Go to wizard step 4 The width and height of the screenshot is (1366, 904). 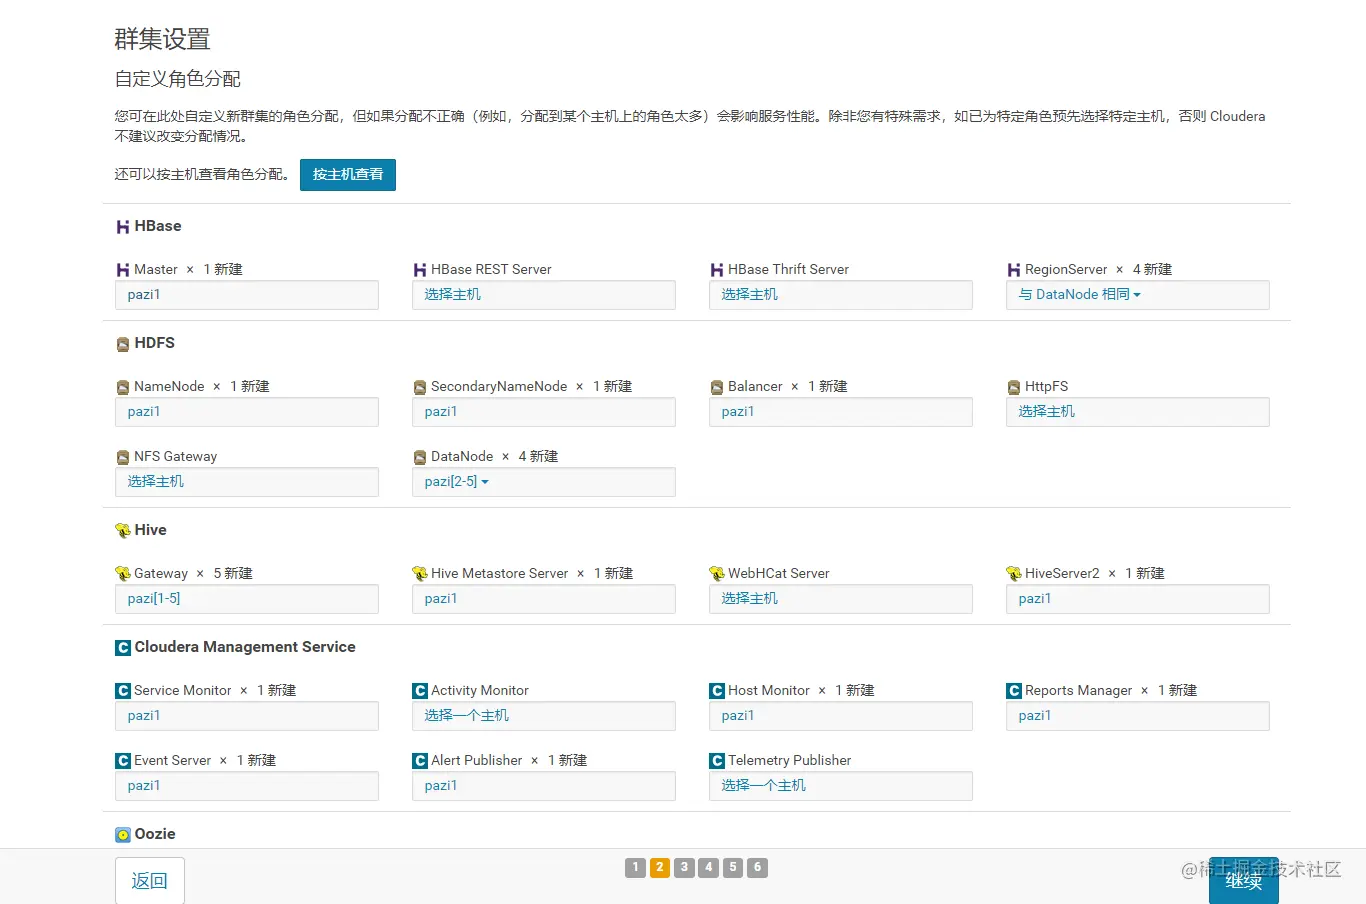709,867
